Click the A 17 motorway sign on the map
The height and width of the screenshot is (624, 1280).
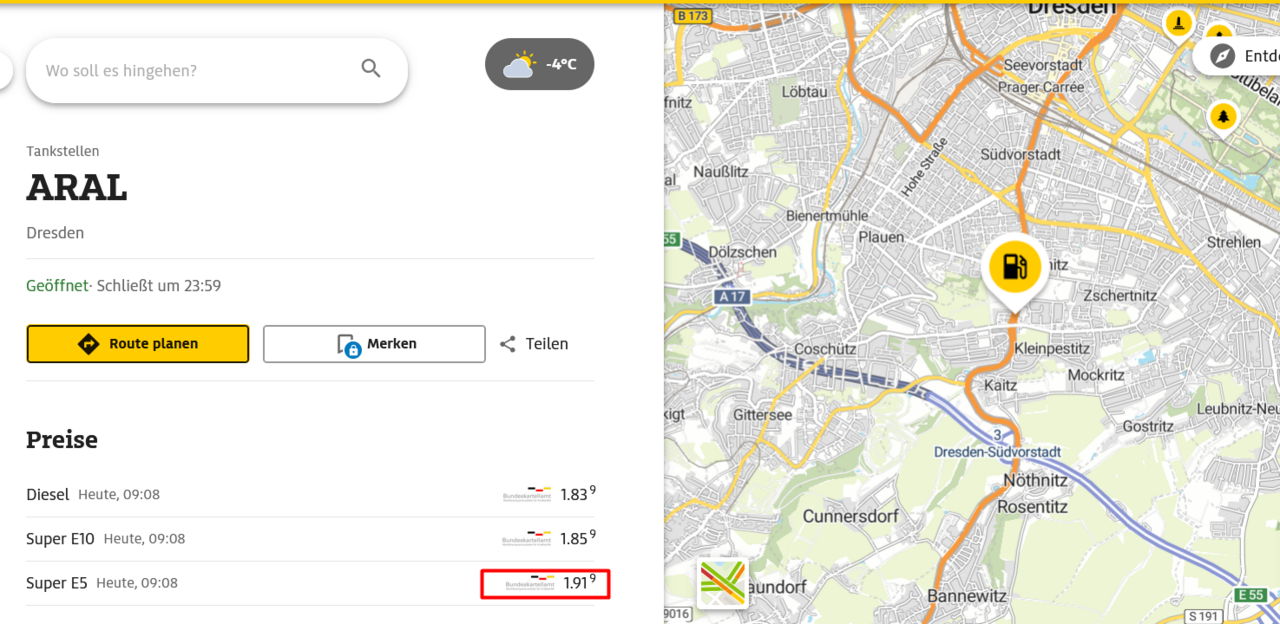pyautogui.click(x=731, y=297)
